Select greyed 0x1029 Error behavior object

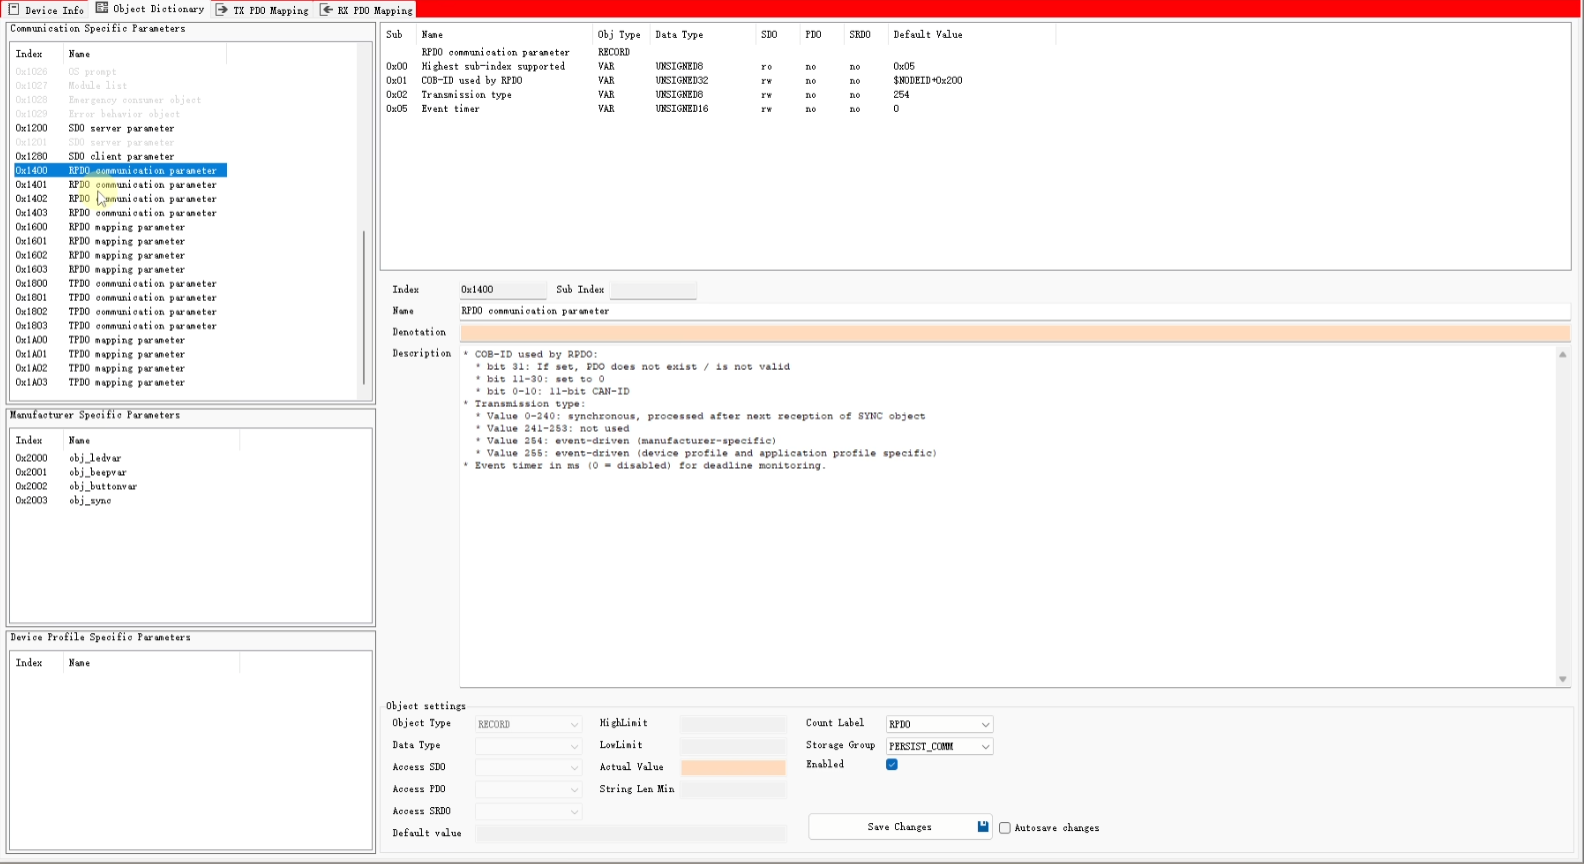click(x=120, y=114)
